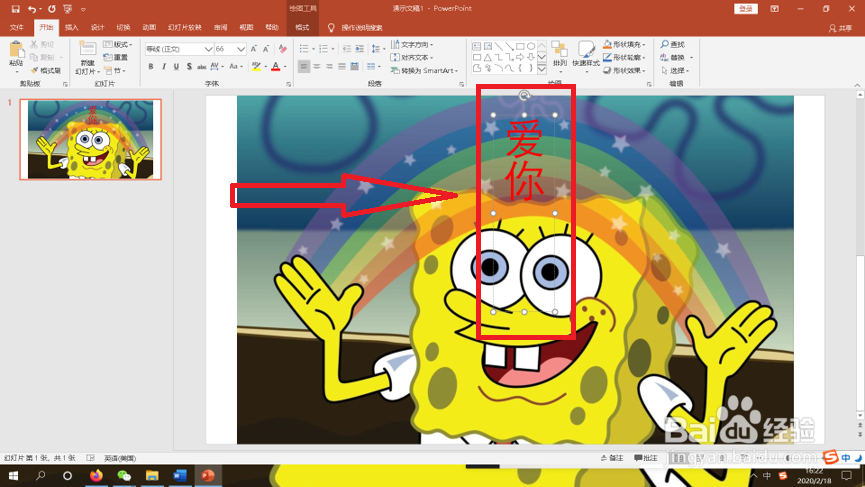The image size is (865, 487).
Task: Open the line spacing dropdown
Action: click(x=377, y=49)
